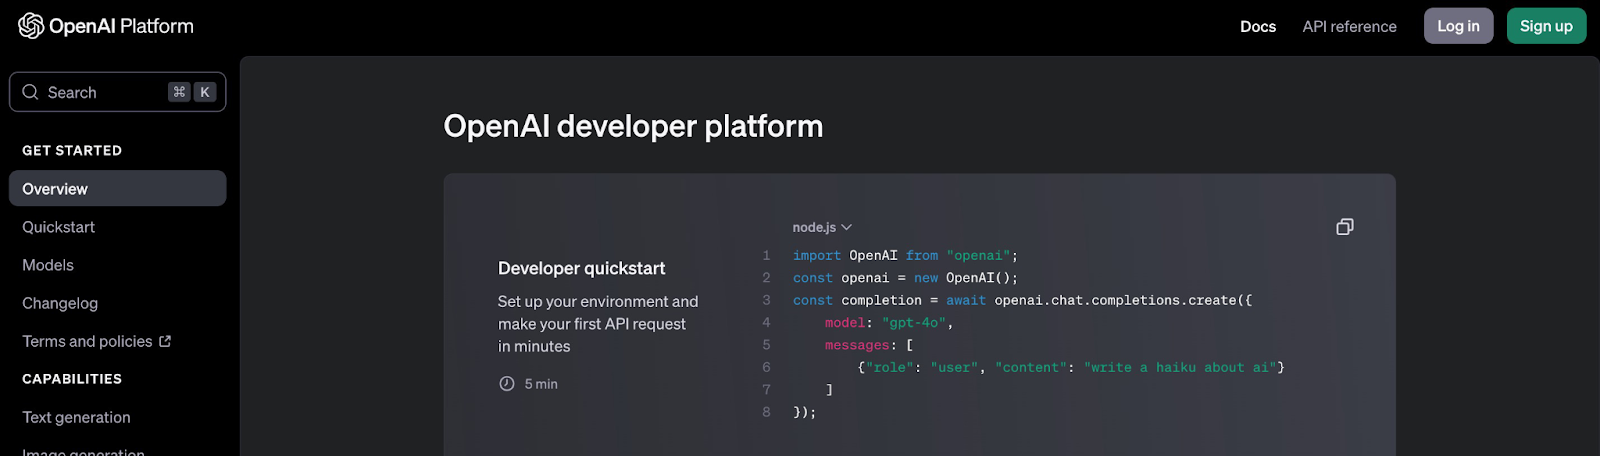Click code line 'const openai = new OpenAI();'
The image size is (1600, 456).
coord(905,278)
